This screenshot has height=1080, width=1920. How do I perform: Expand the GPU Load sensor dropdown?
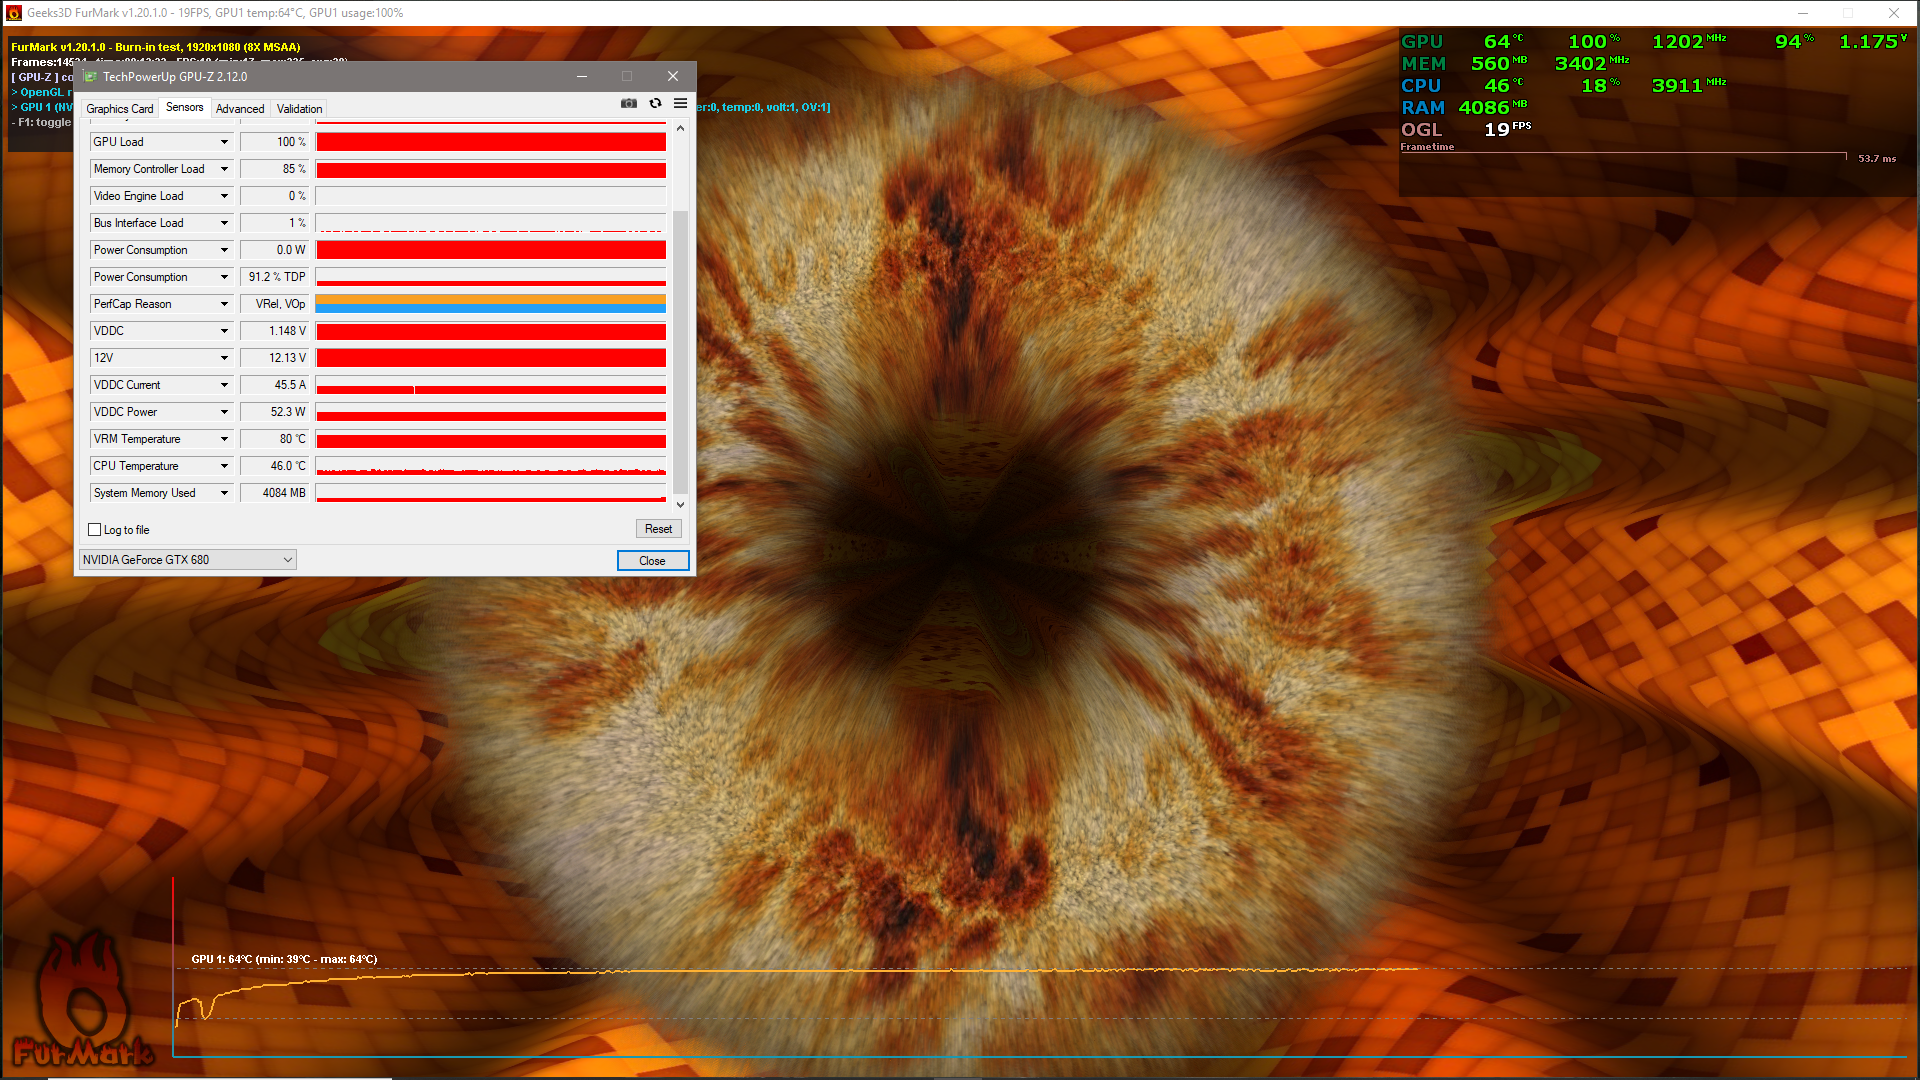(224, 142)
